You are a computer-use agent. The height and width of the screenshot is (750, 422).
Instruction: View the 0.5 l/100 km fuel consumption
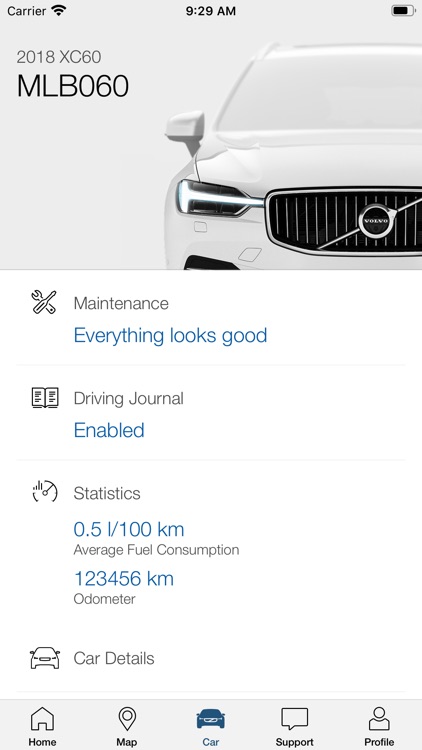(129, 529)
